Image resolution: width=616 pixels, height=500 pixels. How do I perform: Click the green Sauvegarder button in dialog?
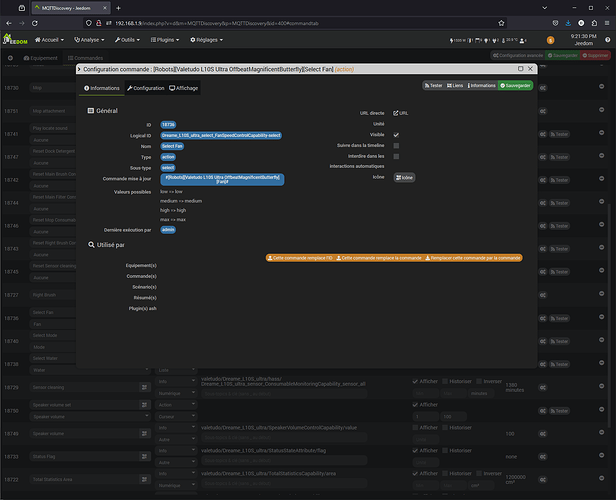coord(517,86)
